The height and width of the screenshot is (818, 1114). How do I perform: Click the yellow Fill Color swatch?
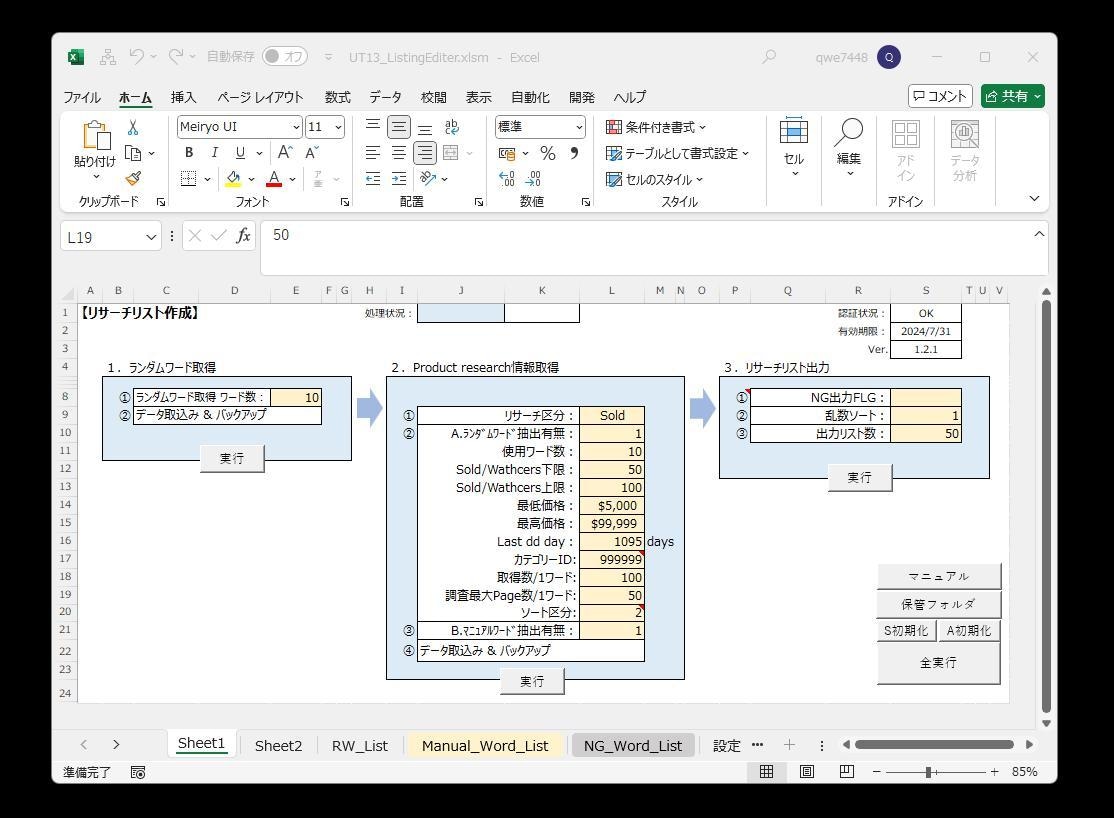[x=233, y=178]
